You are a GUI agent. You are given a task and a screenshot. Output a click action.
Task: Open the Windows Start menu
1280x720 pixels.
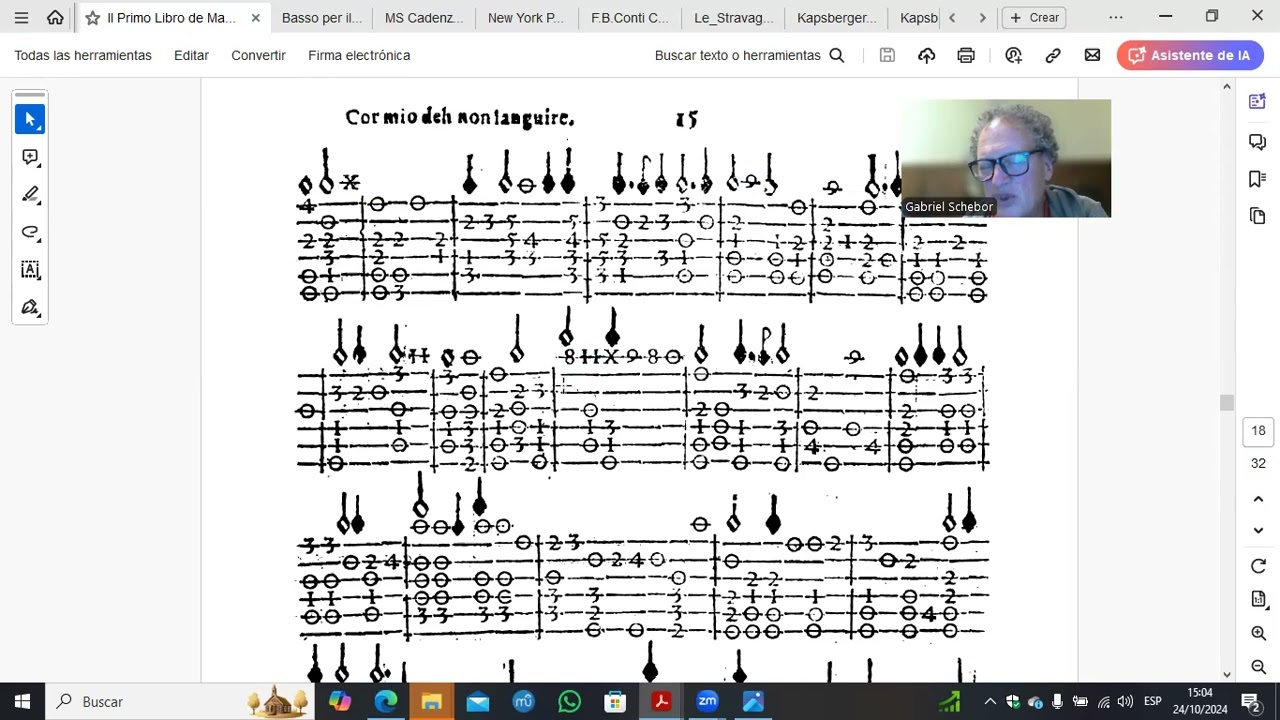tap(22, 701)
